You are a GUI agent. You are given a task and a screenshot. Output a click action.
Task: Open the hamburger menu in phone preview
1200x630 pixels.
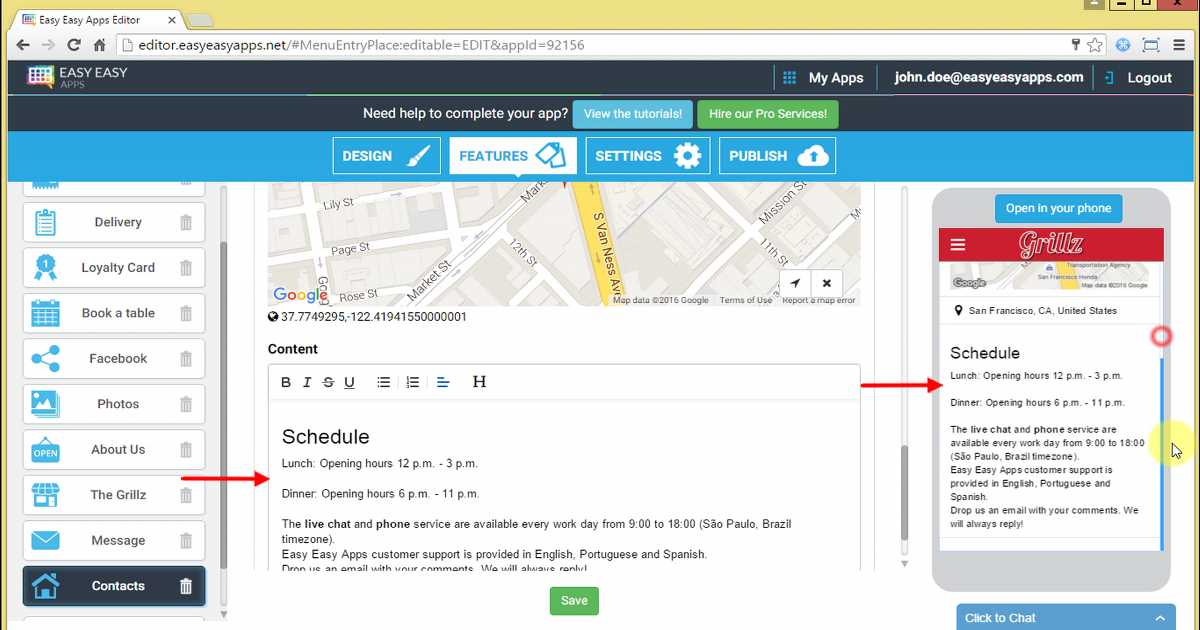(957, 243)
